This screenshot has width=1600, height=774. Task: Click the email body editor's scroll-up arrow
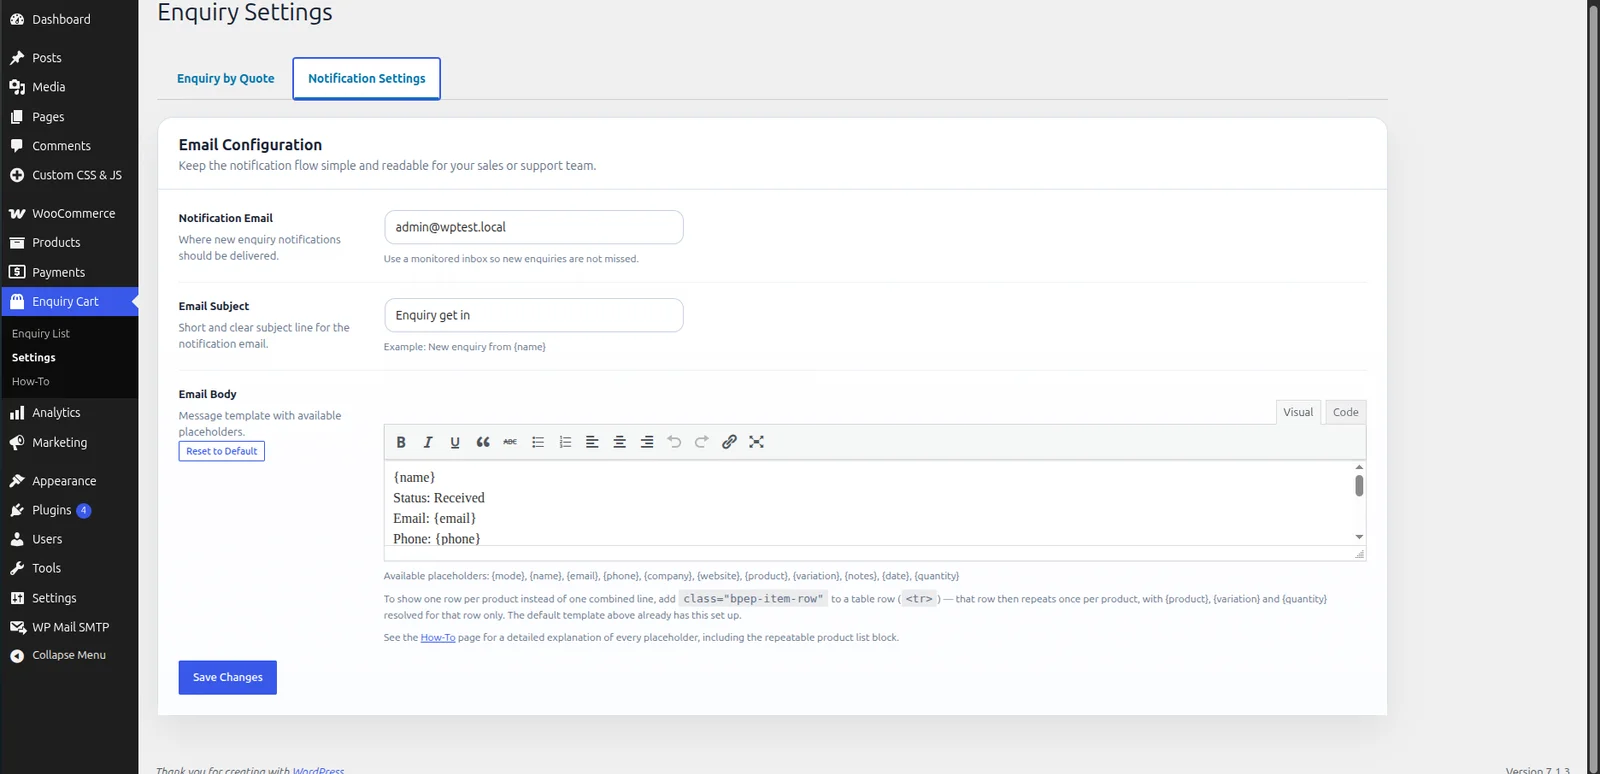click(1359, 467)
